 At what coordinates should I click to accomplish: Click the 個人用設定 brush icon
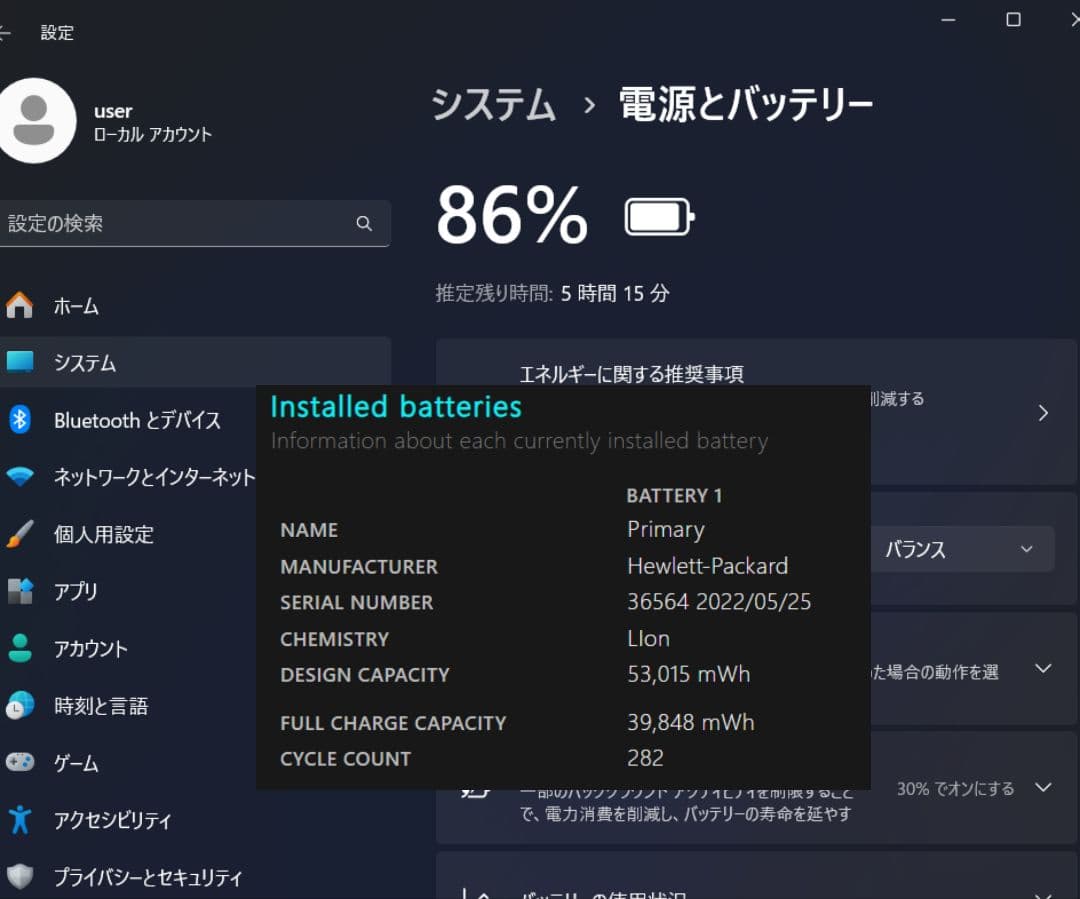pyautogui.click(x=22, y=535)
